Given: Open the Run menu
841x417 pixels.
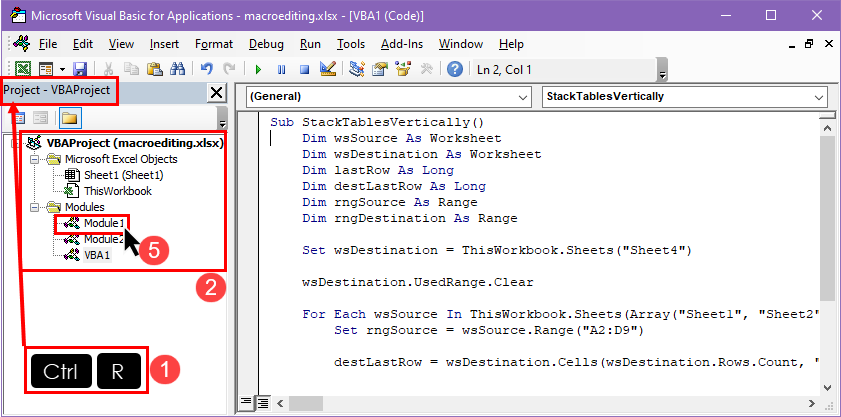Looking at the screenshot, I should click(311, 44).
